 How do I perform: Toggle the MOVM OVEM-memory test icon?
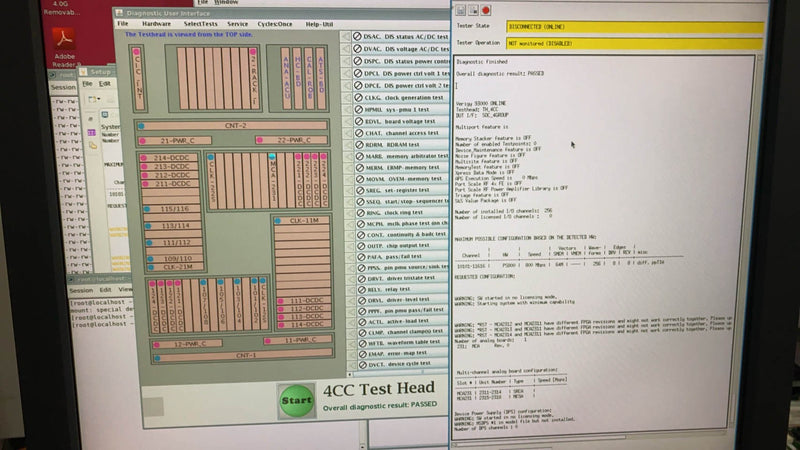[360, 179]
